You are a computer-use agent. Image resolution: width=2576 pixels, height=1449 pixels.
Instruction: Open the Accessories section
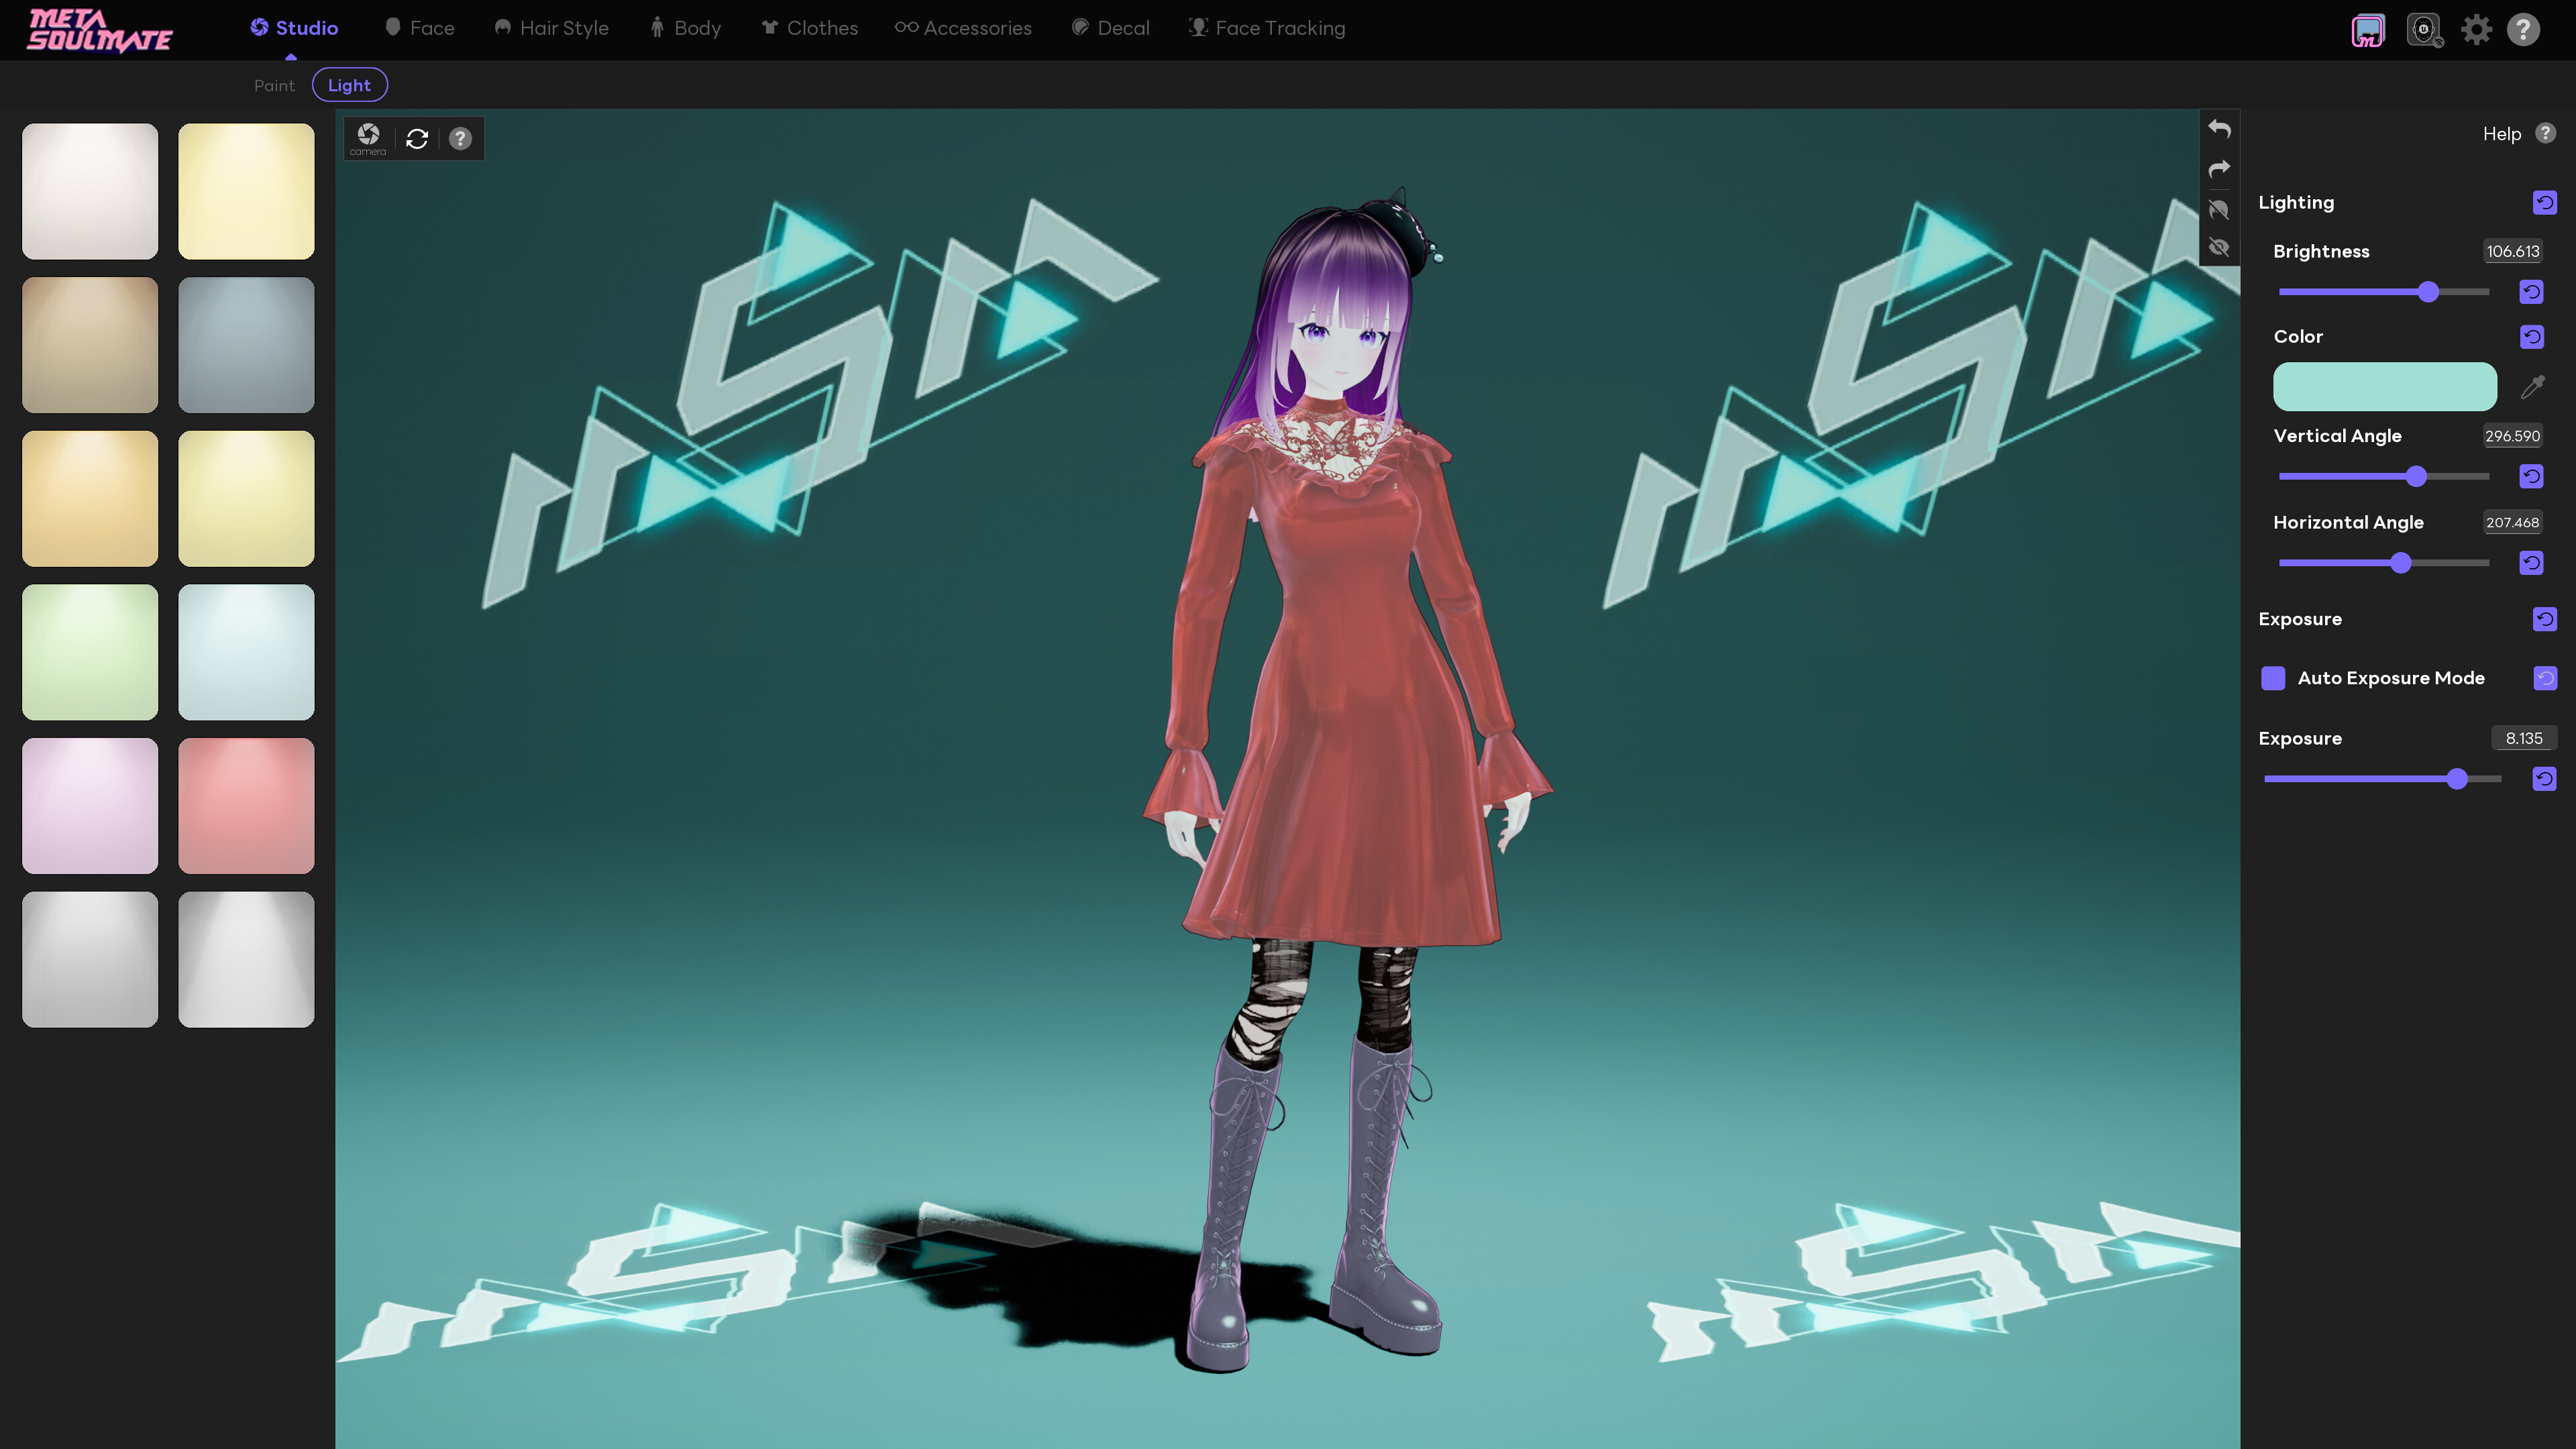pyautogui.click(x=963, y=27)
